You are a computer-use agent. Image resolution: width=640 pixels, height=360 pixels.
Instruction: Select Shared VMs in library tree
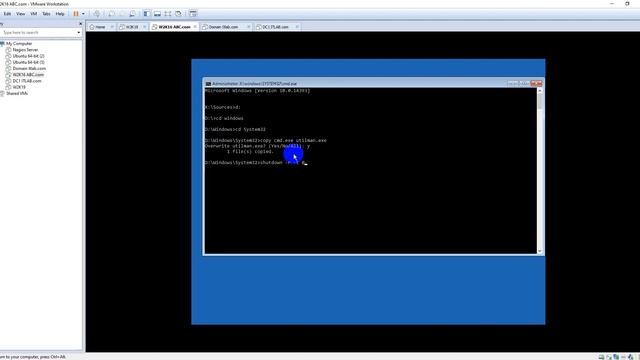17,93
